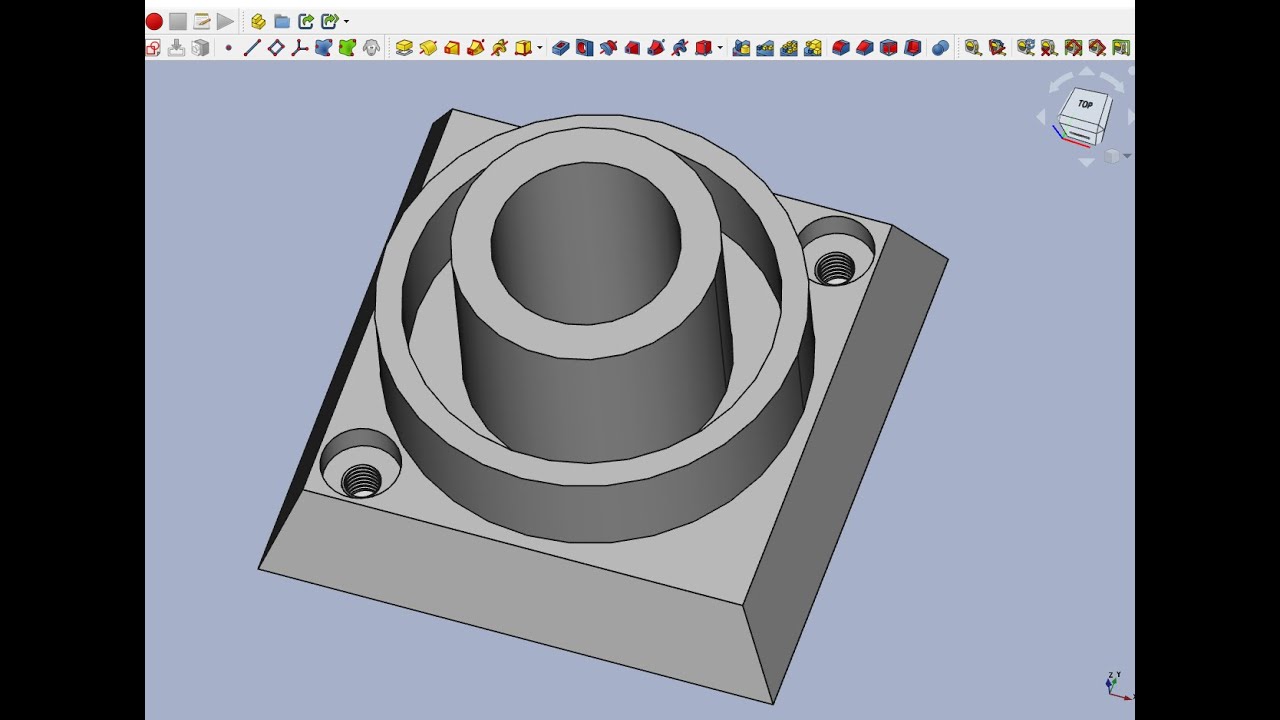1280x720 pixels.
Task: Click the Mirrored feature icon
Action: (741, 47)
